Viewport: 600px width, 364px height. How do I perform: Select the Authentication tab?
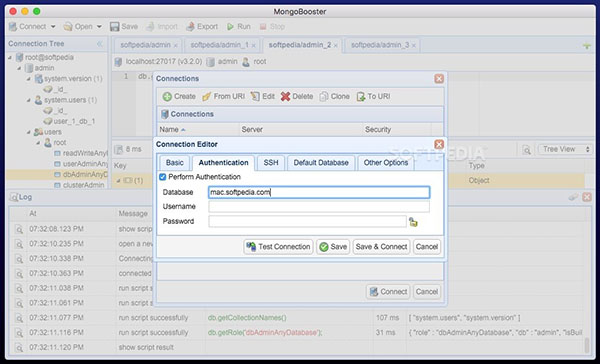point(223,163)
